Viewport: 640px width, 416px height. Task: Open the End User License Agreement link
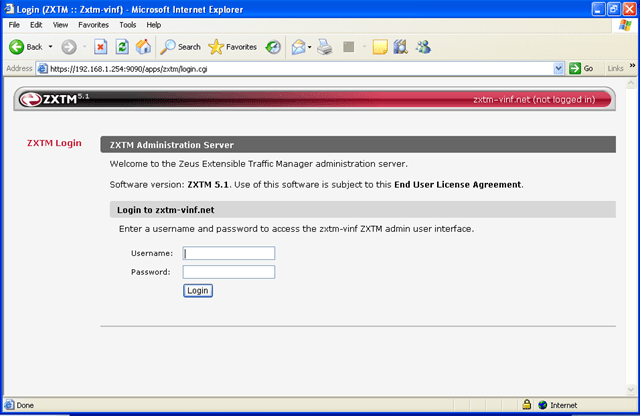[x=457, y=184]
